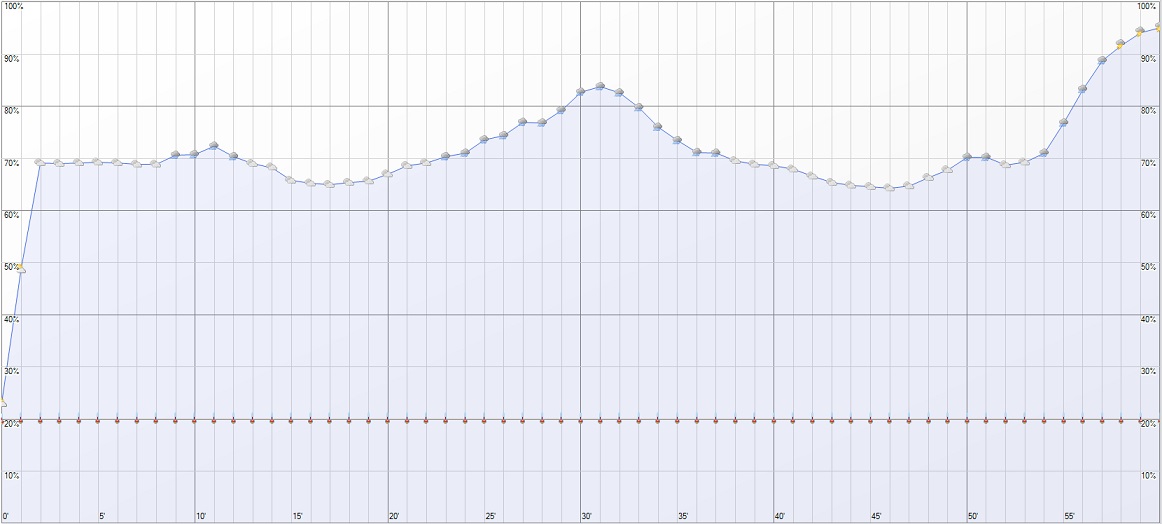Select the red marker on the 30-minute gridline
1162x524 pixels.
(580, 420)
